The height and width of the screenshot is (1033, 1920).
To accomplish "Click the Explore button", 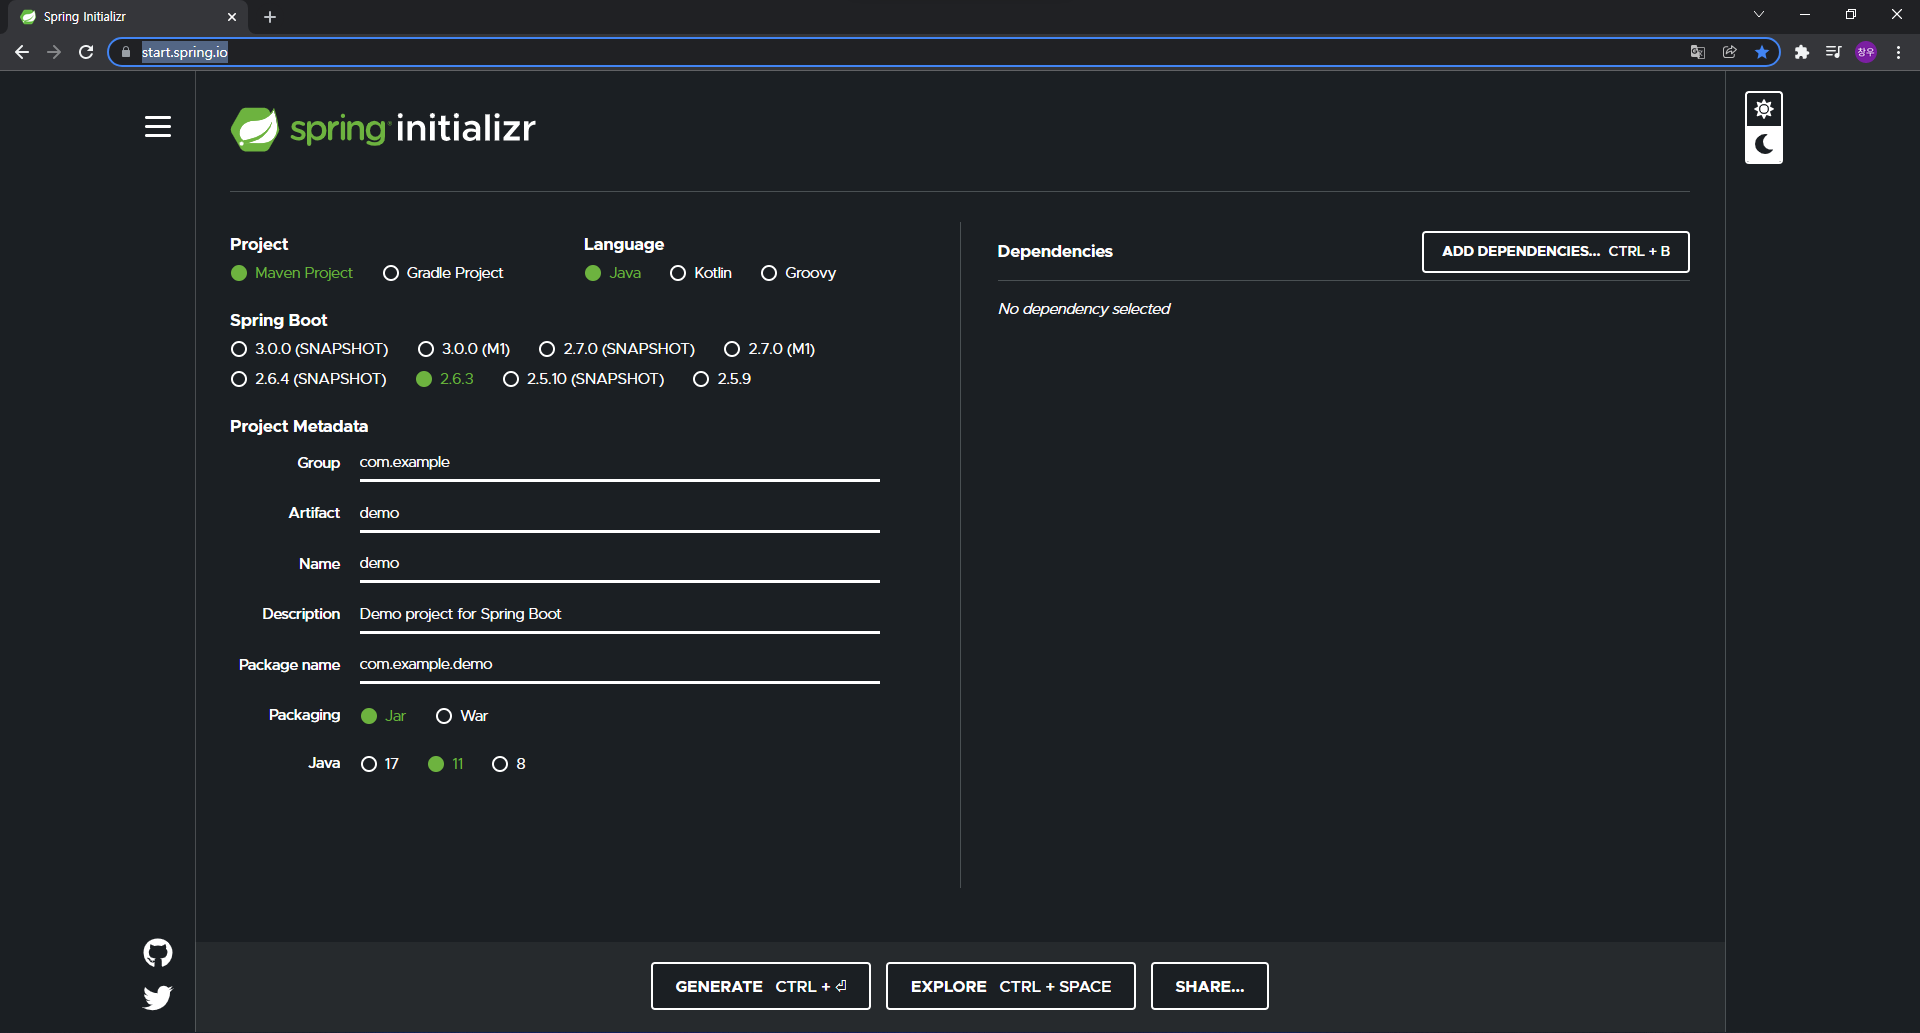I will click(1011, 986).
